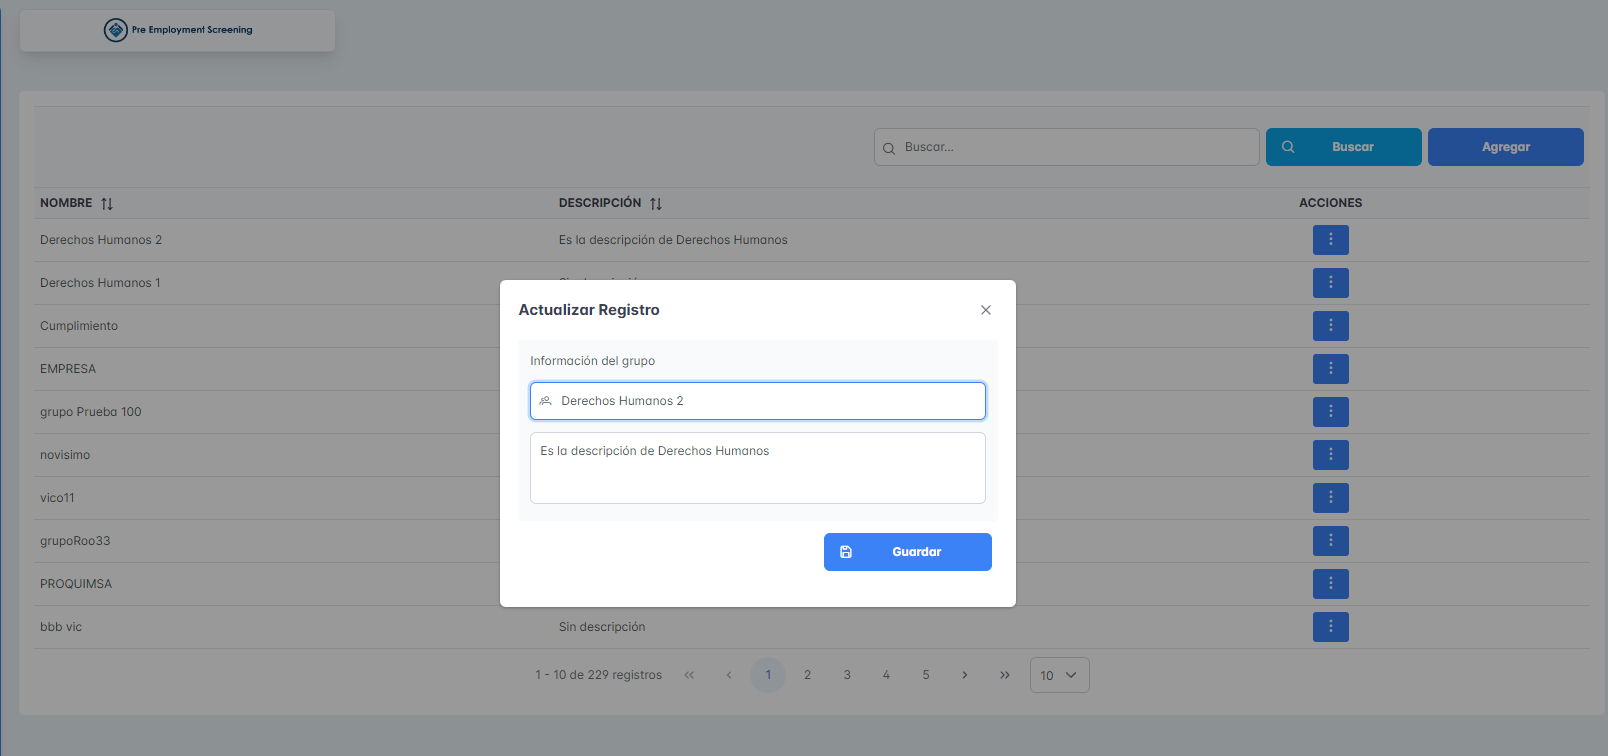Go to page 2 of results

tap(808, 675)
